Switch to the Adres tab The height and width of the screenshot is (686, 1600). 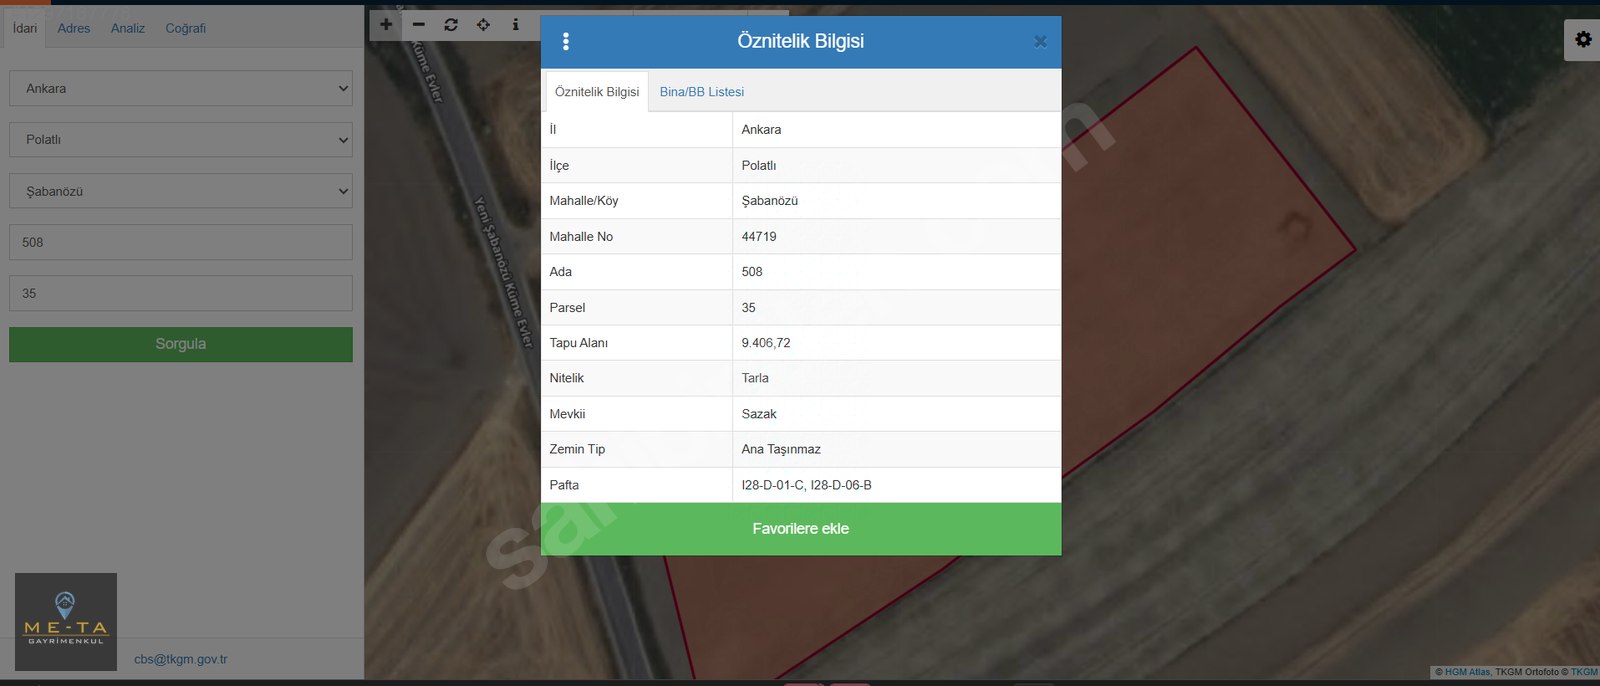point(74,28)
